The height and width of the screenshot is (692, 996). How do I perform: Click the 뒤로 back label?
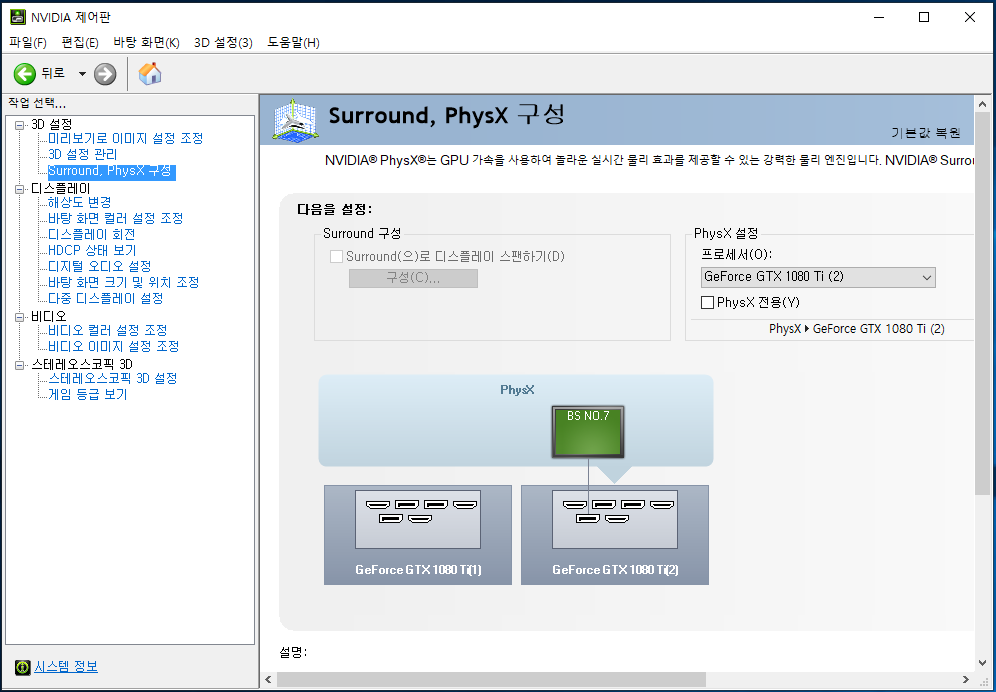(53, 74)
